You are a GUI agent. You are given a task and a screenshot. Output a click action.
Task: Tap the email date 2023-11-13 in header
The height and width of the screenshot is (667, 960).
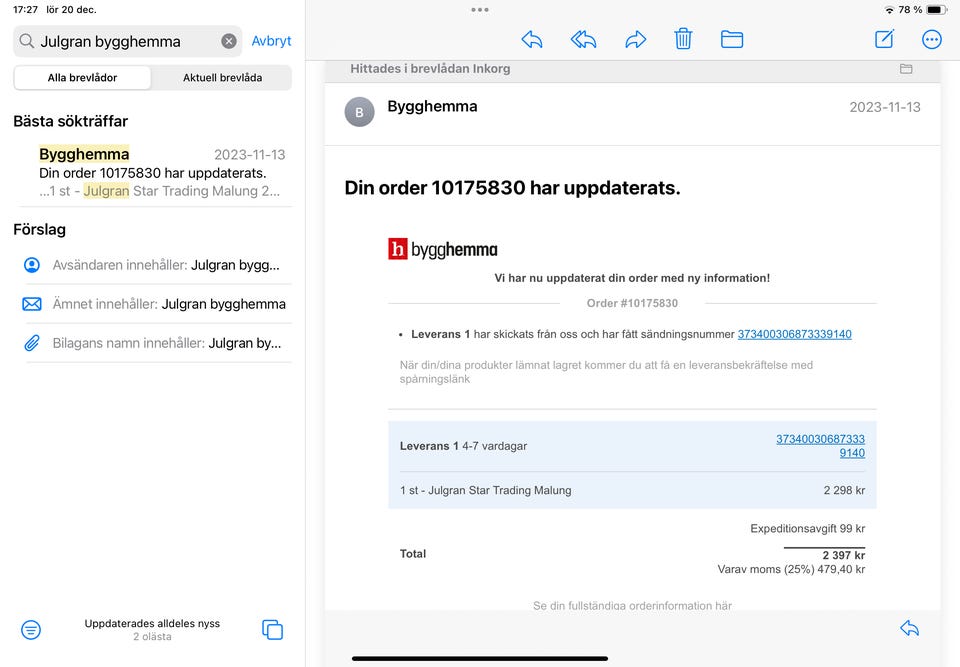coord(885,107)
